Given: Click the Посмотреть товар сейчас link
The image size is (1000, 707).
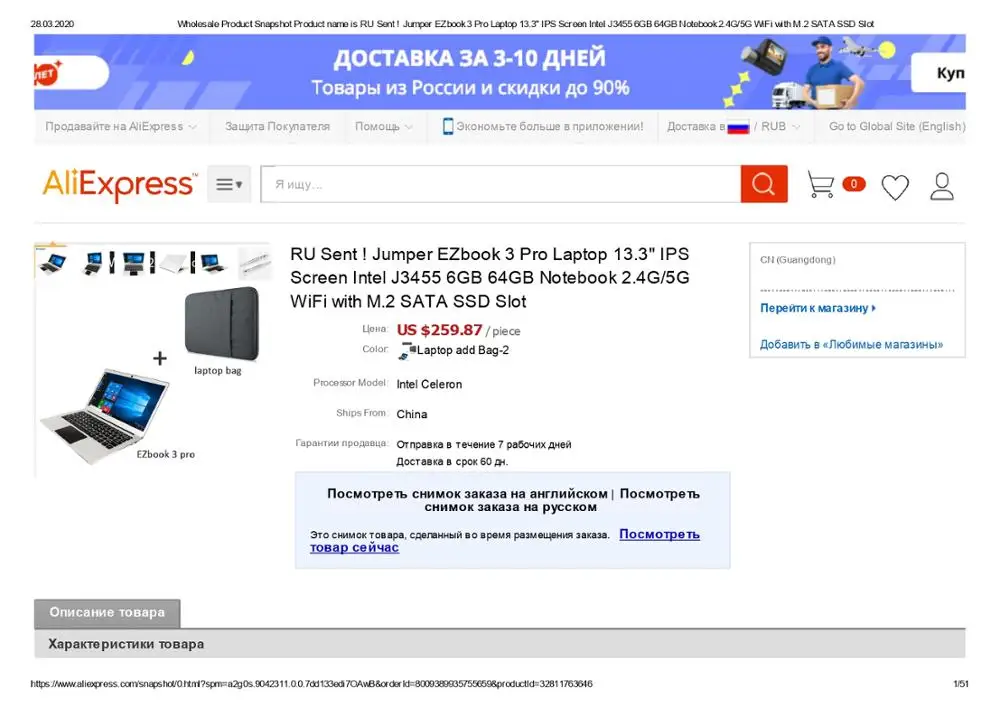Looking at the screenshot, I should tap(504, 541).
